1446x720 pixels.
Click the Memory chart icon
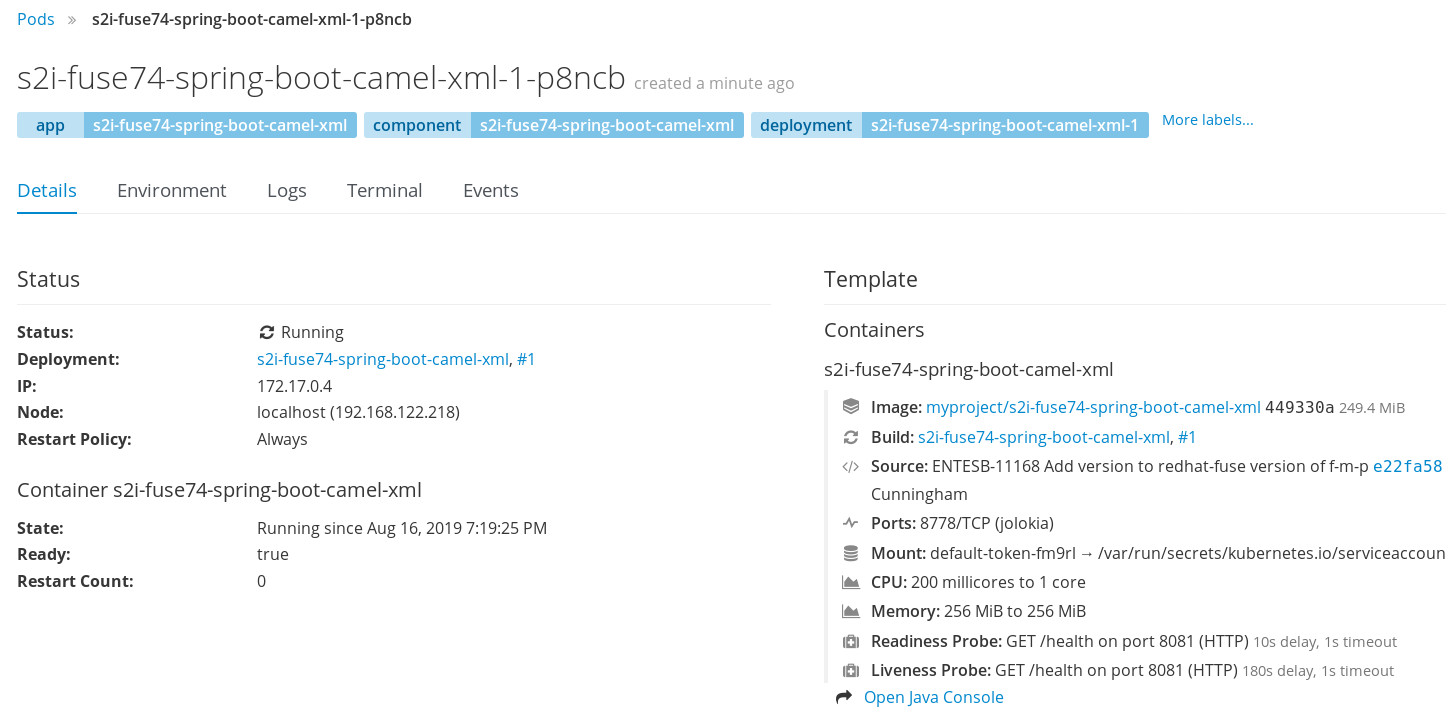point(851,611)
